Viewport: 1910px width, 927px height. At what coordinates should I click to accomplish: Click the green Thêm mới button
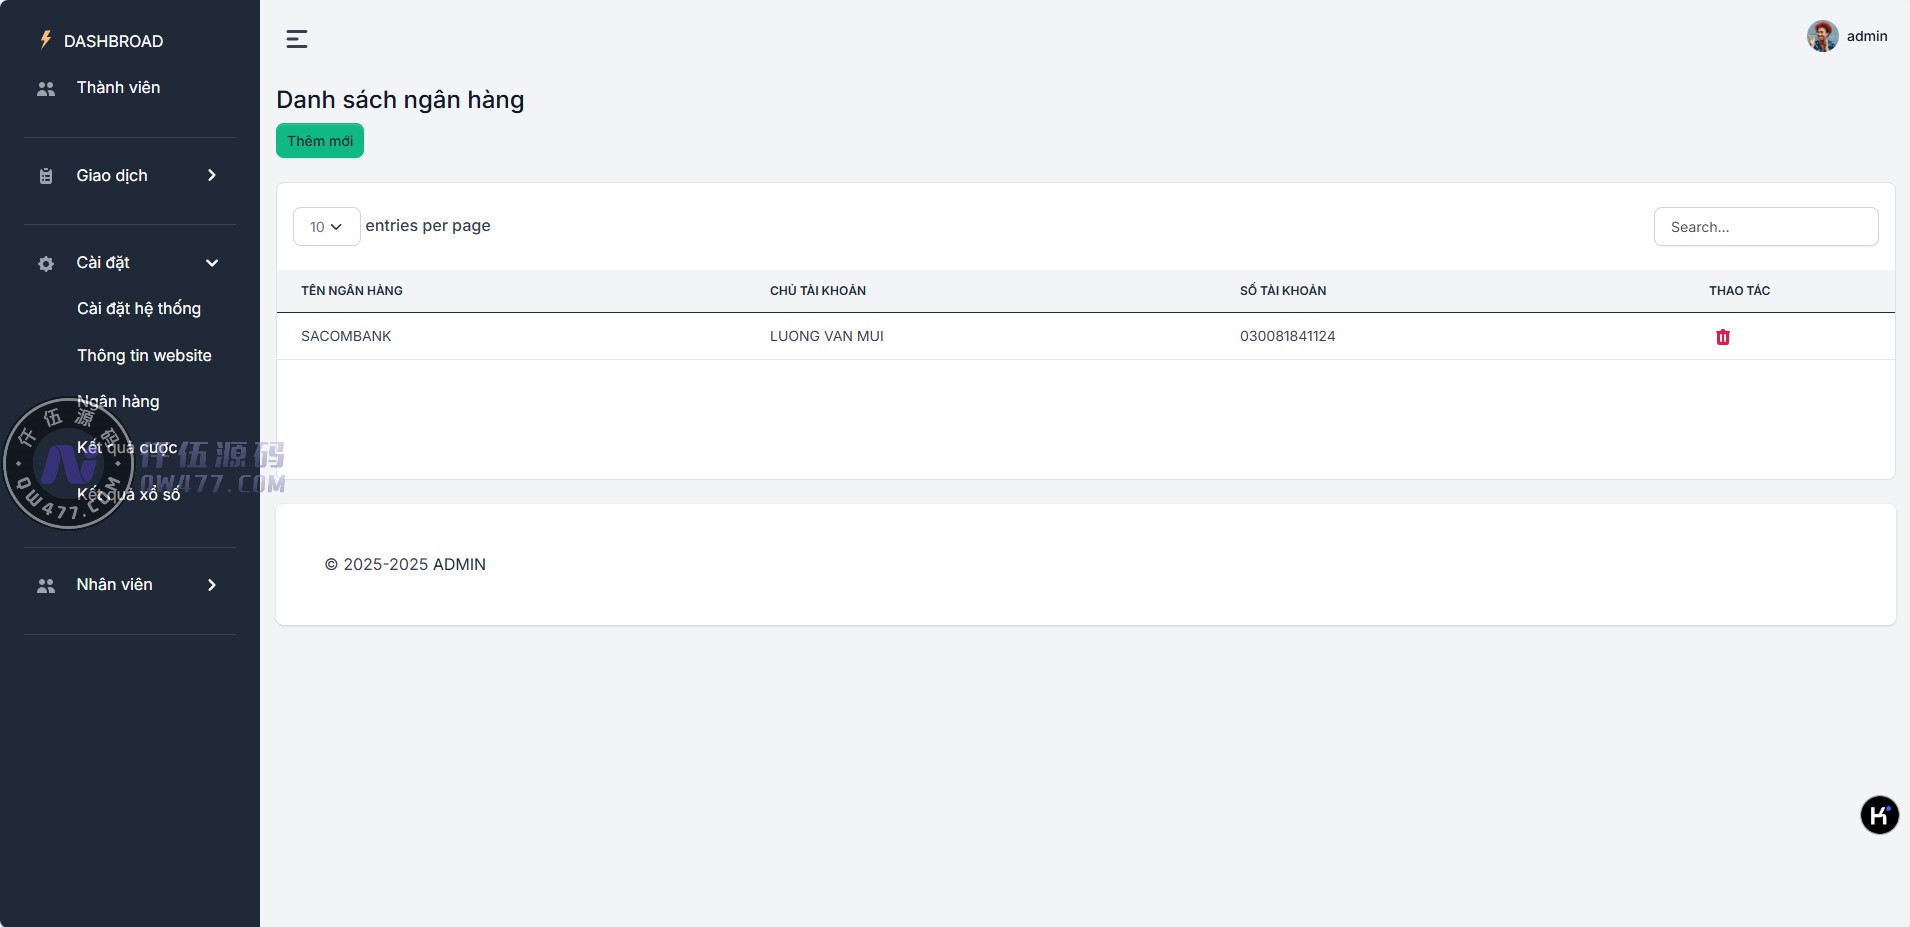tap(320, 141)
